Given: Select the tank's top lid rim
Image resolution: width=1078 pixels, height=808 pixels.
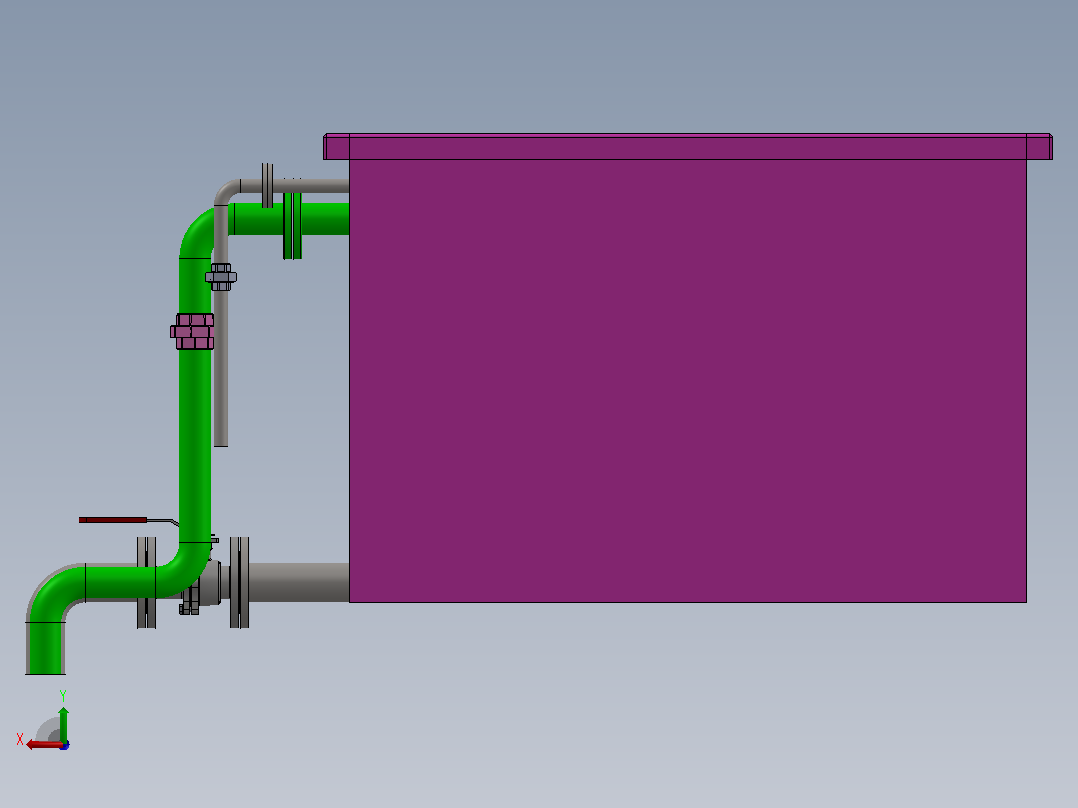Looking at the screenshot, I should 688,146.
